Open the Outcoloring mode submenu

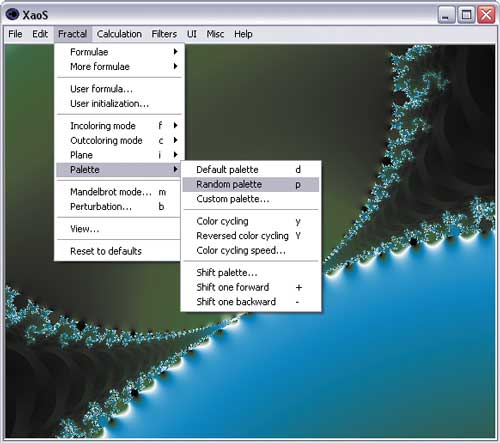[119, 140]
